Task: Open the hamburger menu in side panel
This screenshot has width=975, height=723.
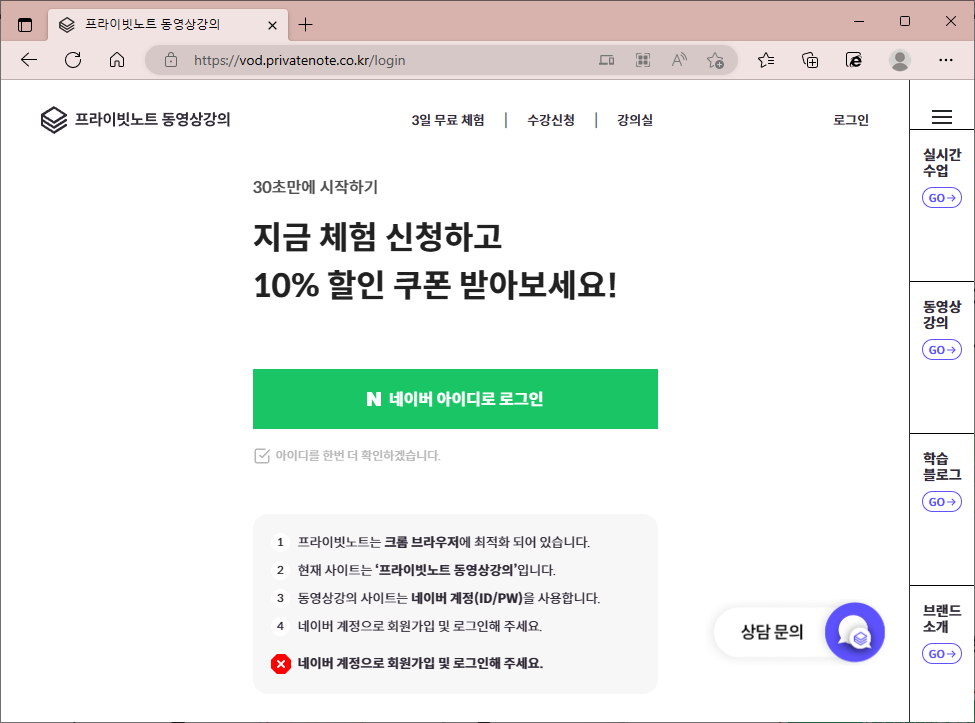Action: 941,117
